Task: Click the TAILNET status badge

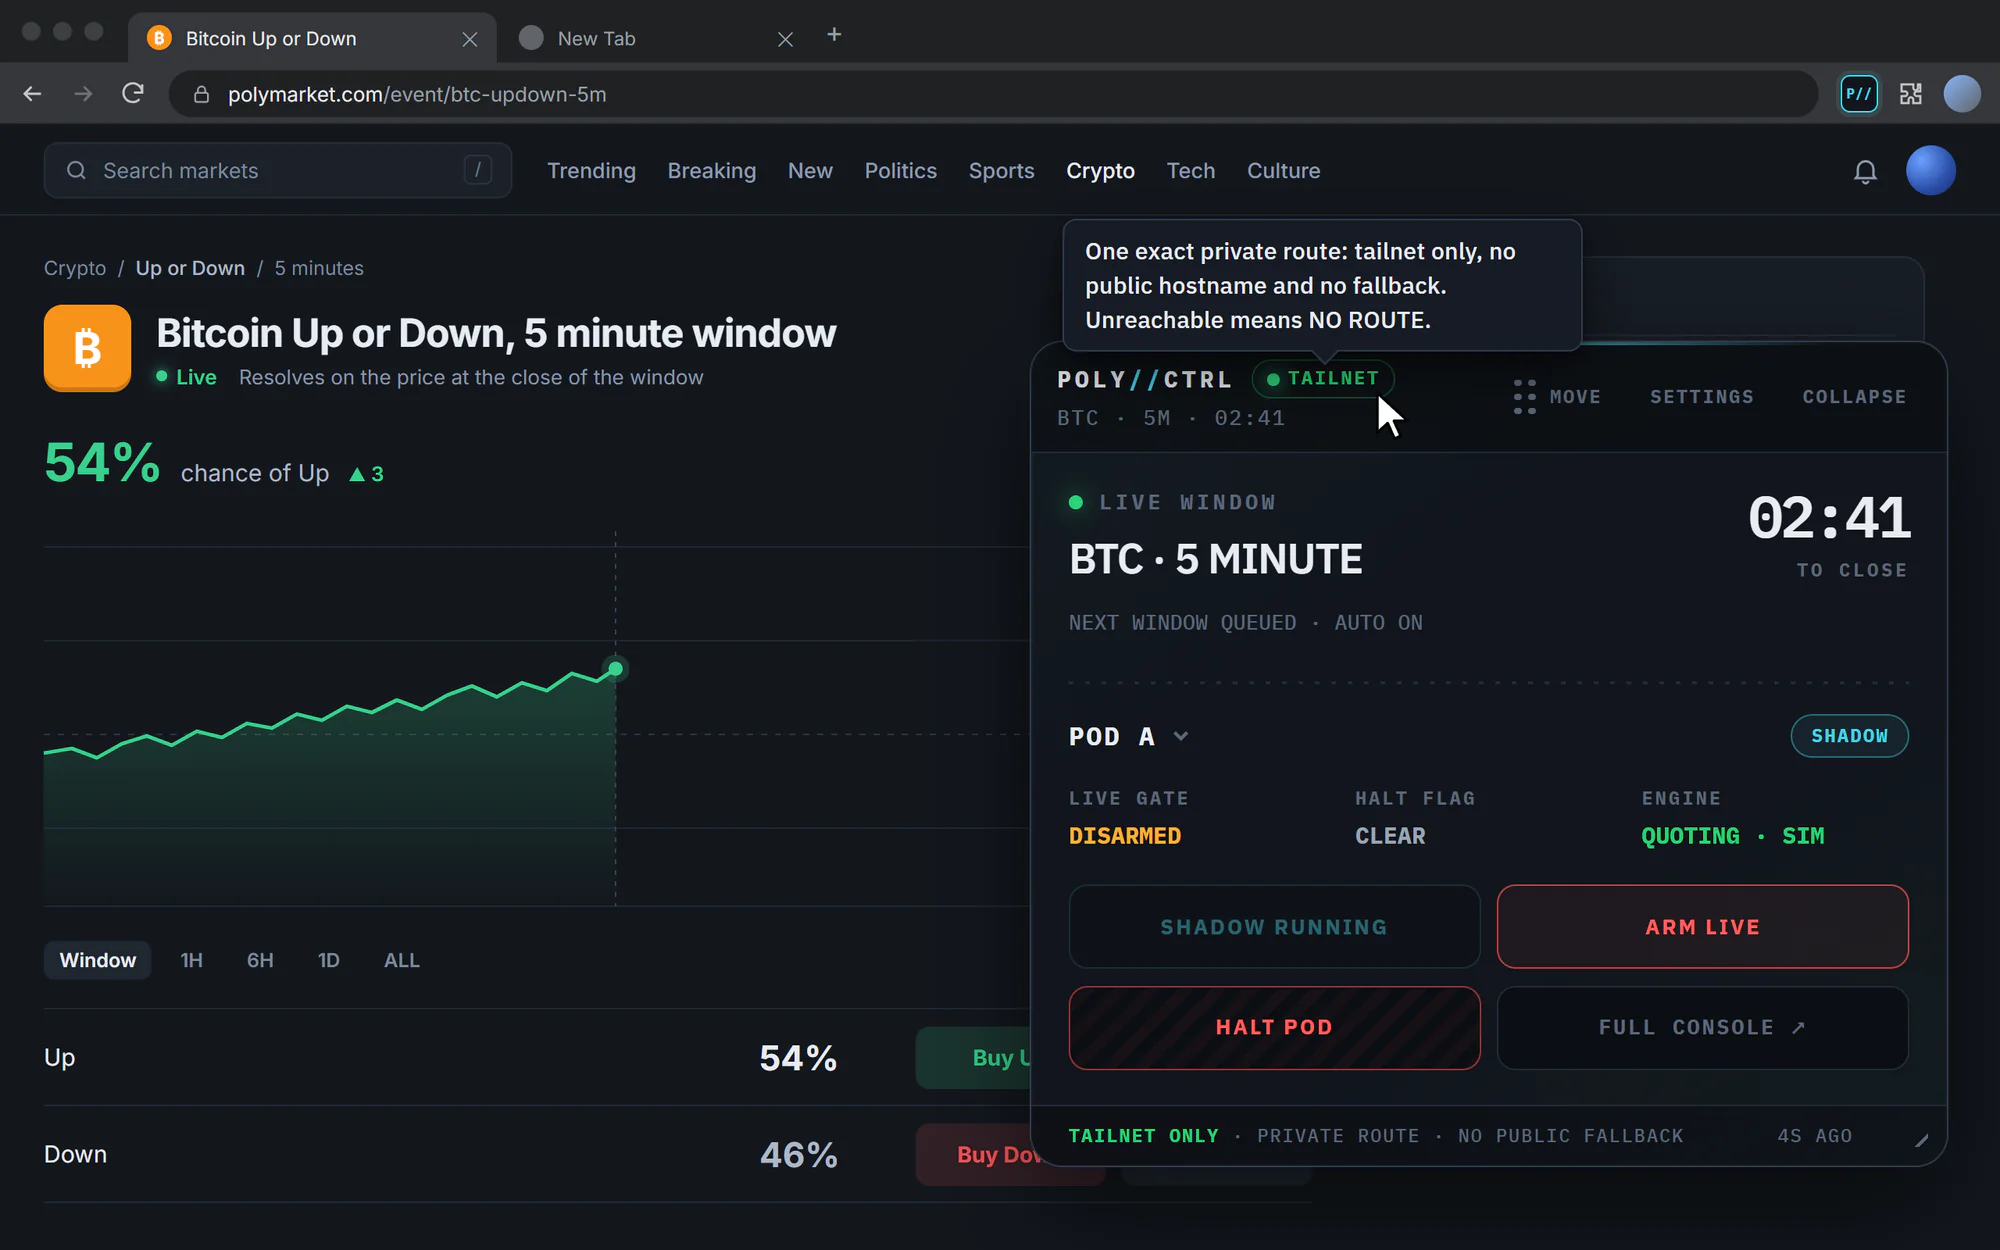Action: click(1323, 379)
